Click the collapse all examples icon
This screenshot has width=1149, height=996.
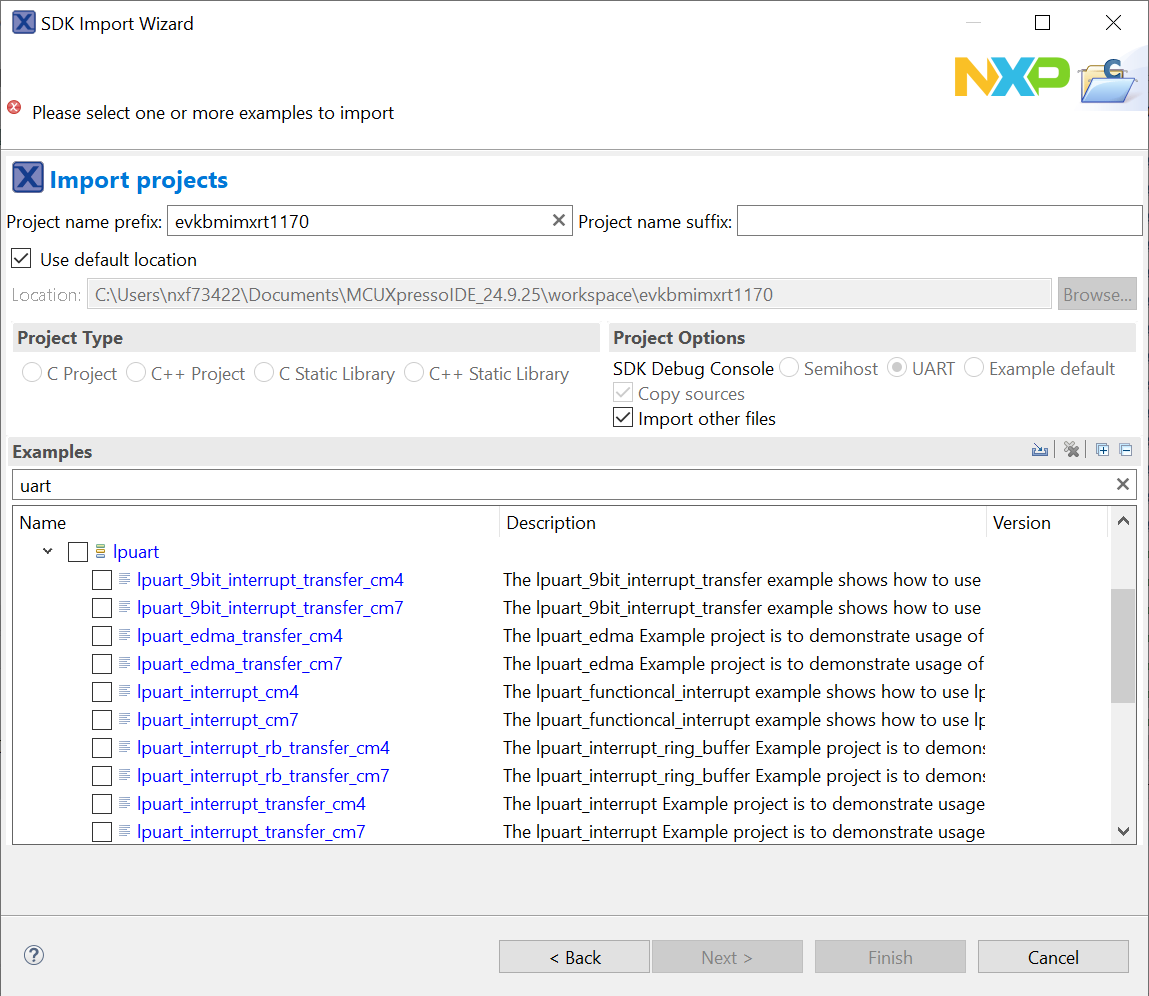tap(1125, 451)
